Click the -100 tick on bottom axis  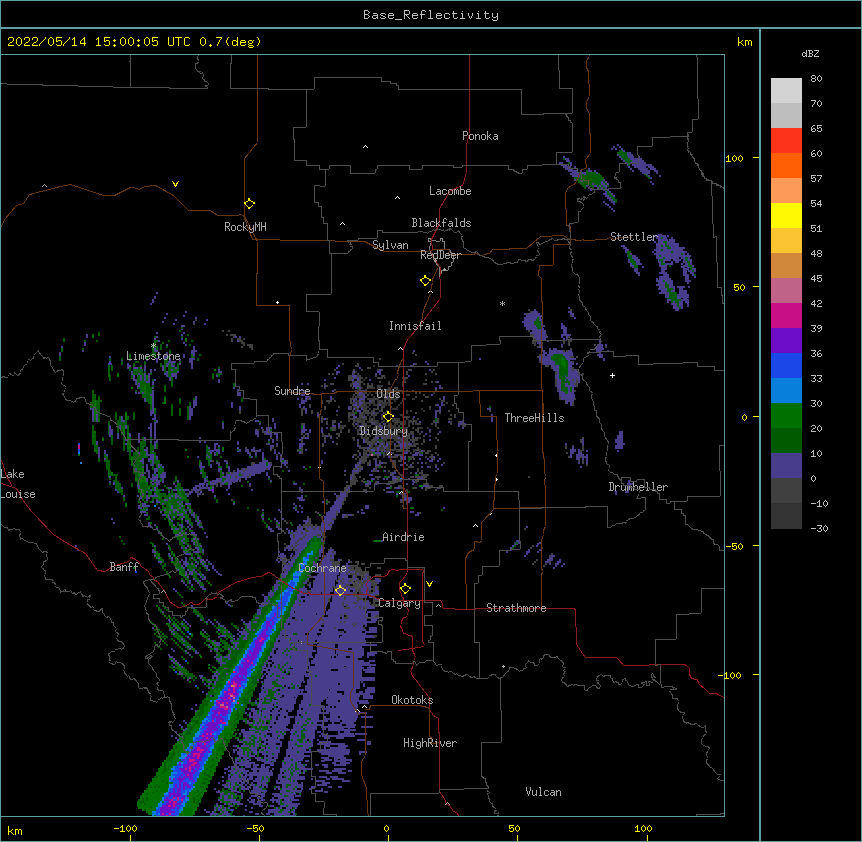pos(125,828)
